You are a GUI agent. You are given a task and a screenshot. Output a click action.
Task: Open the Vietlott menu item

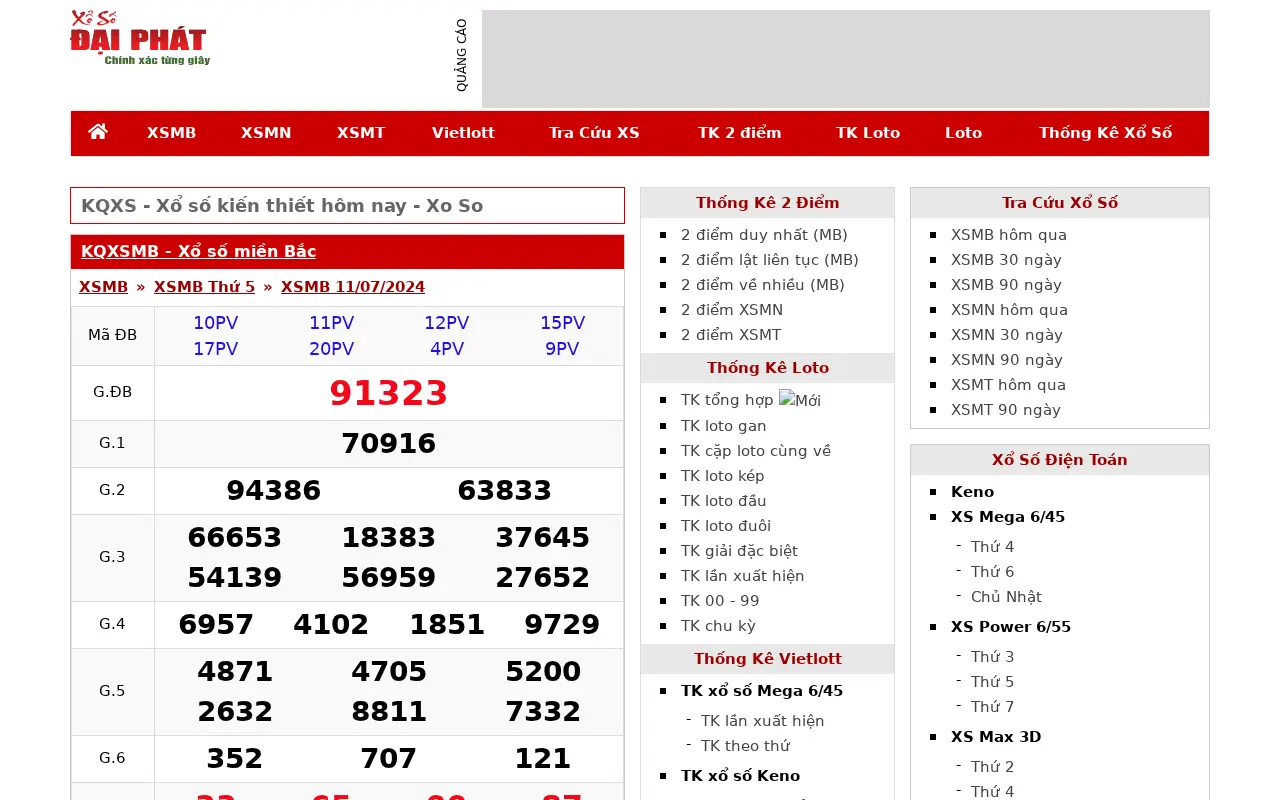coord(463,133)
